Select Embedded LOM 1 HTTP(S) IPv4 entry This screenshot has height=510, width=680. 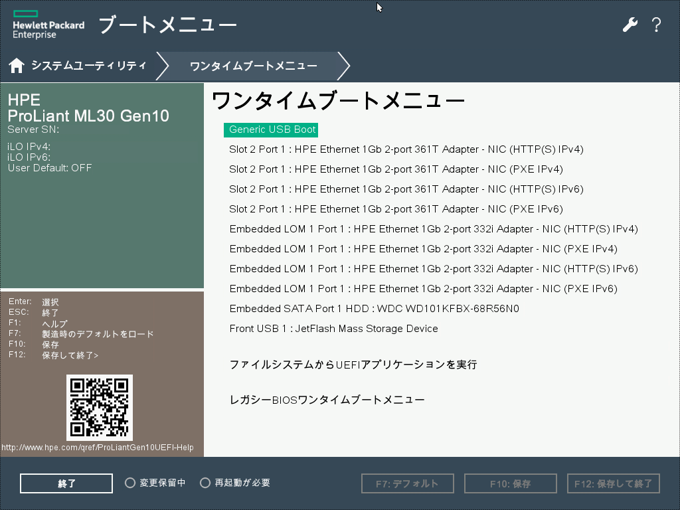tap(434, 229)
